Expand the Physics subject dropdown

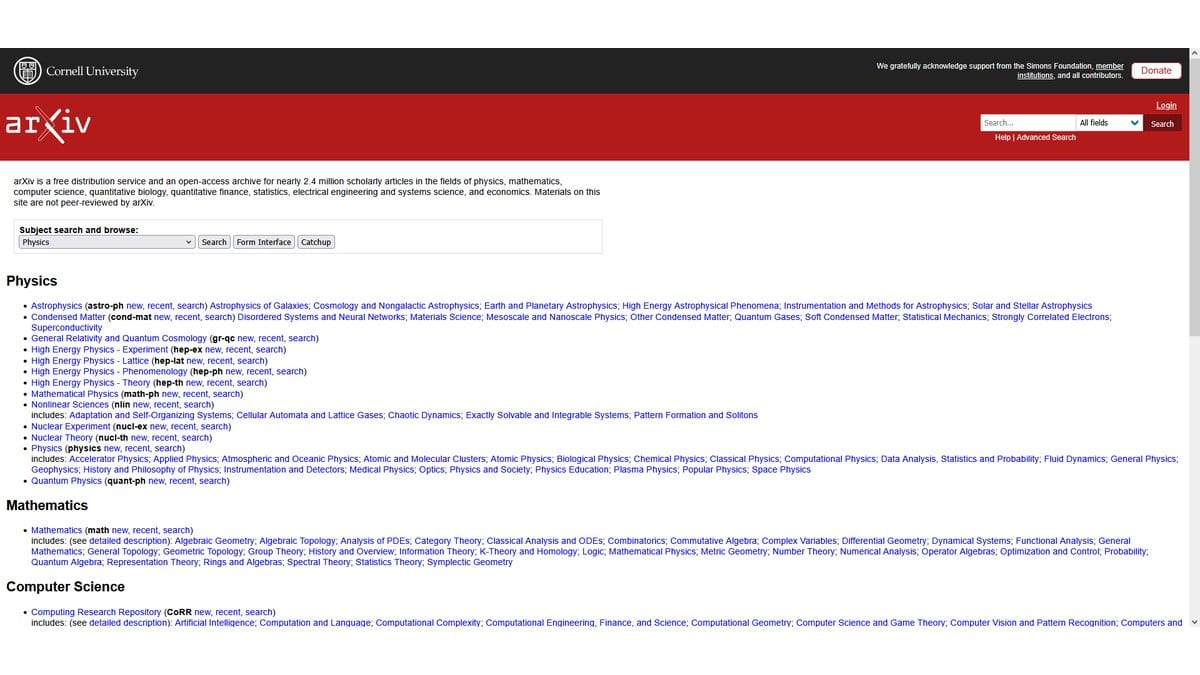pos(107,242)
